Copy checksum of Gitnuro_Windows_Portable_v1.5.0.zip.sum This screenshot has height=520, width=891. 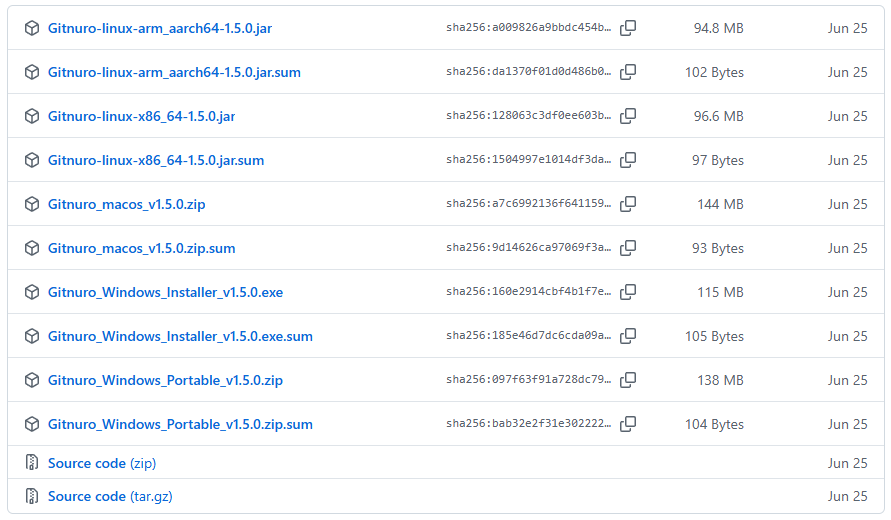pyautogui.click(x=628, y=424)
